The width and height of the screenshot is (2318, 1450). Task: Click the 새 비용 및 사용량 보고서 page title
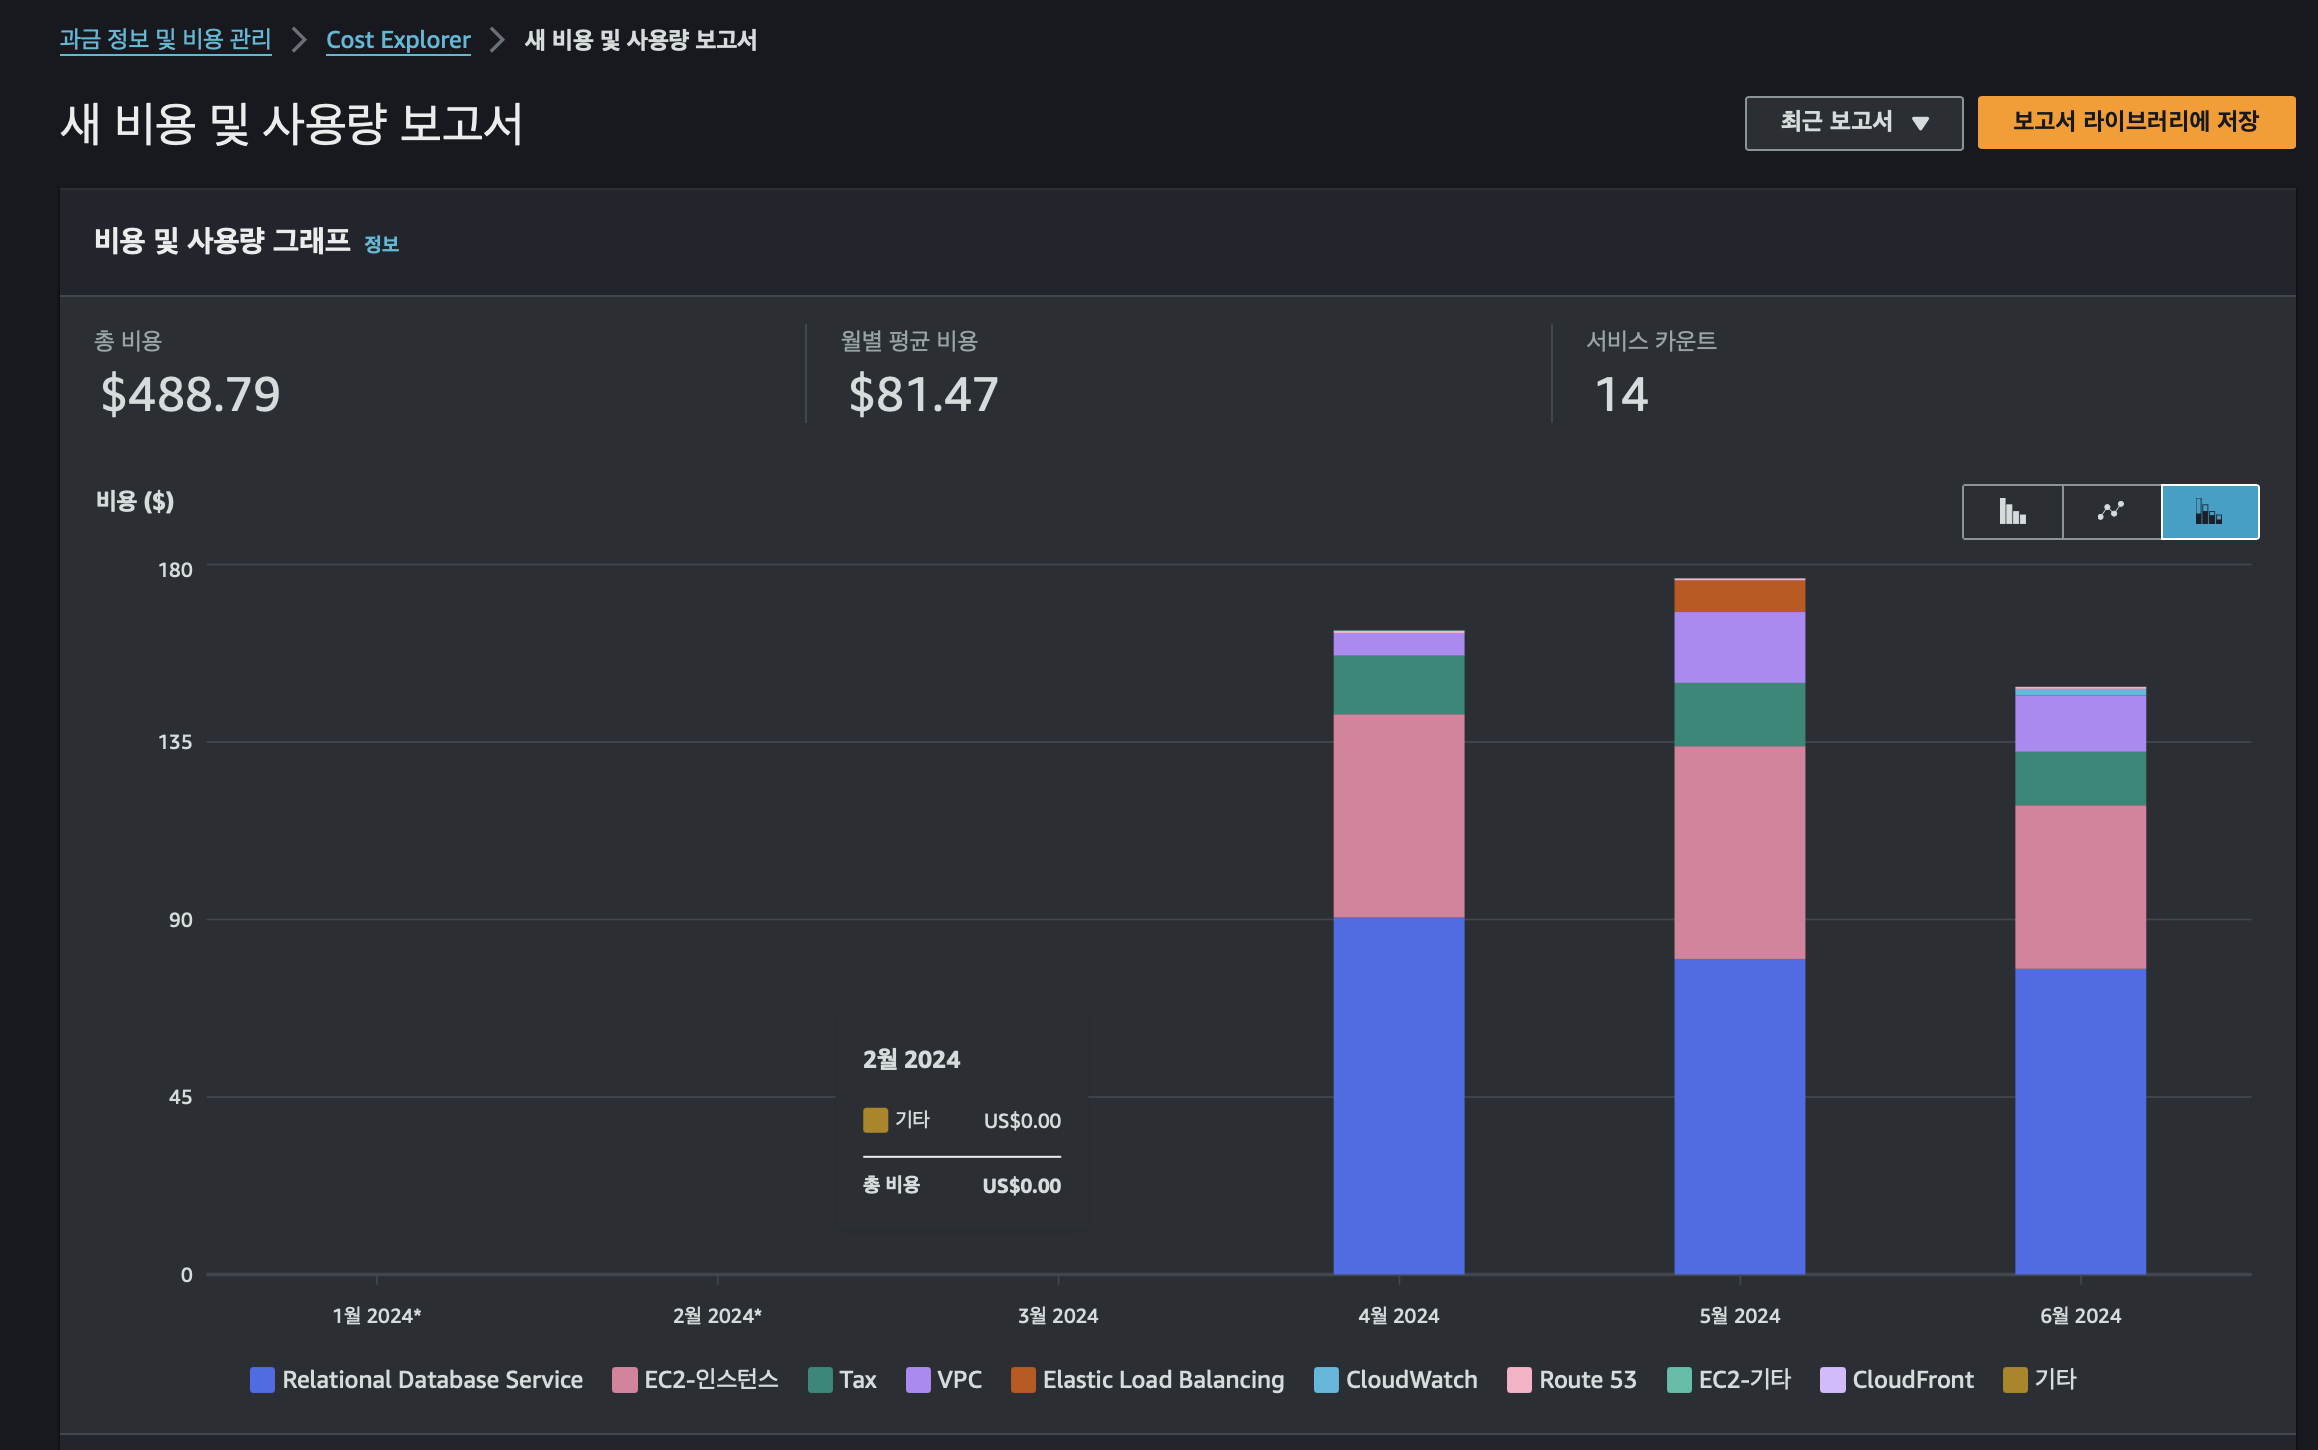292,124
